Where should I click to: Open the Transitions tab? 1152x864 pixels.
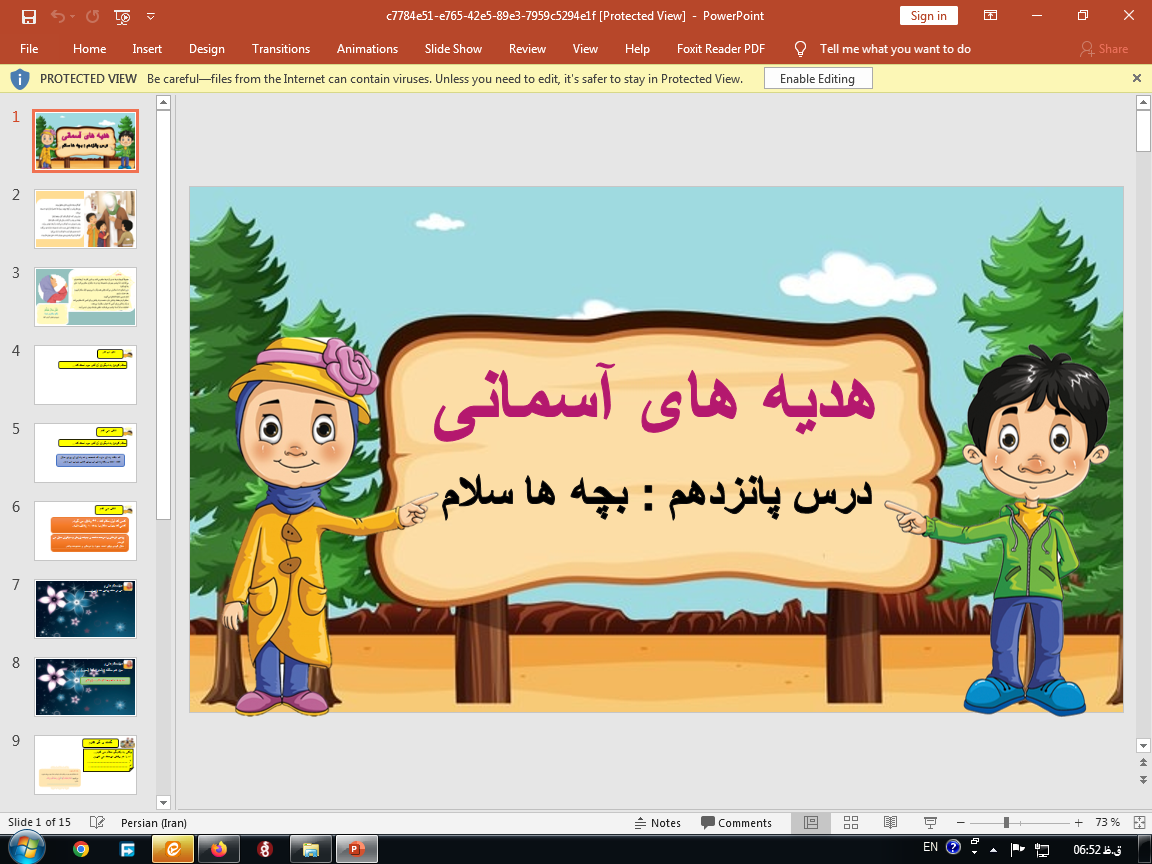tap(281, 48)
